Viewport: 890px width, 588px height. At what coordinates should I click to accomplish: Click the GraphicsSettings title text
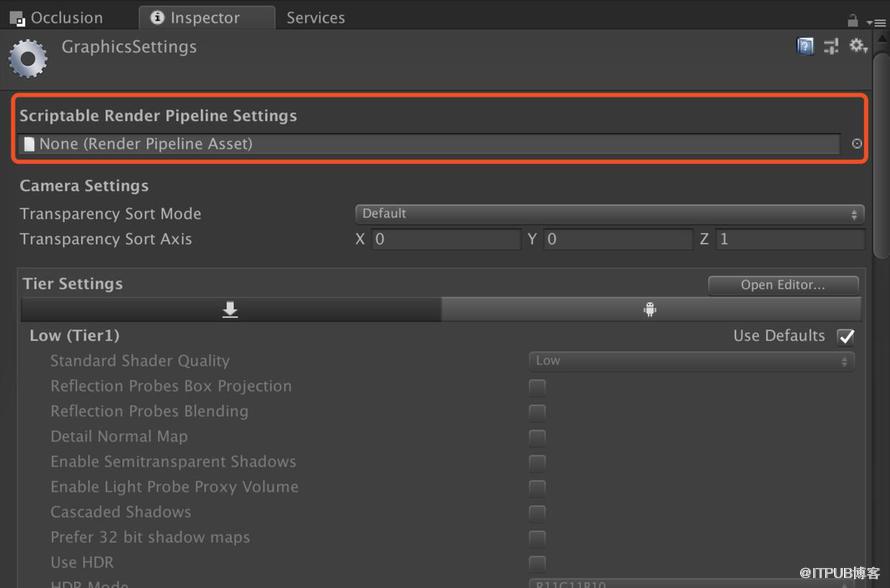coord(129,47)
